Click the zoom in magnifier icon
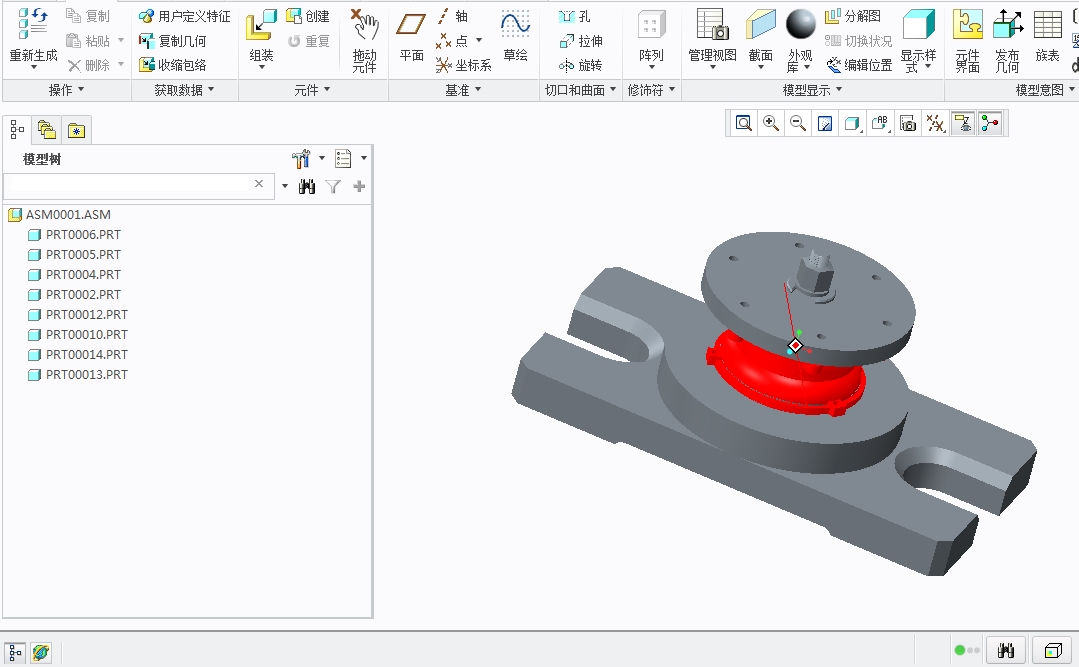This screenshot has height=667, width=1079. [x=771, y=123]
